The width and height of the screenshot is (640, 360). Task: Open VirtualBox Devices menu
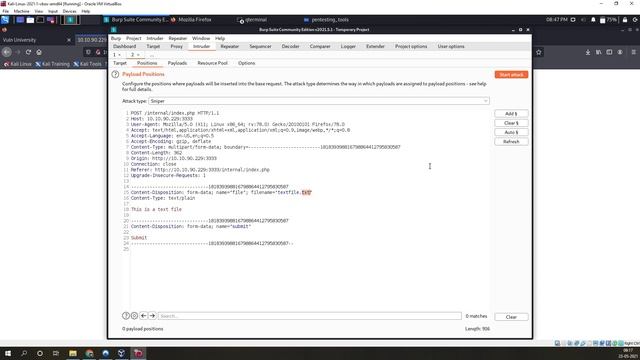click(69, 11)
